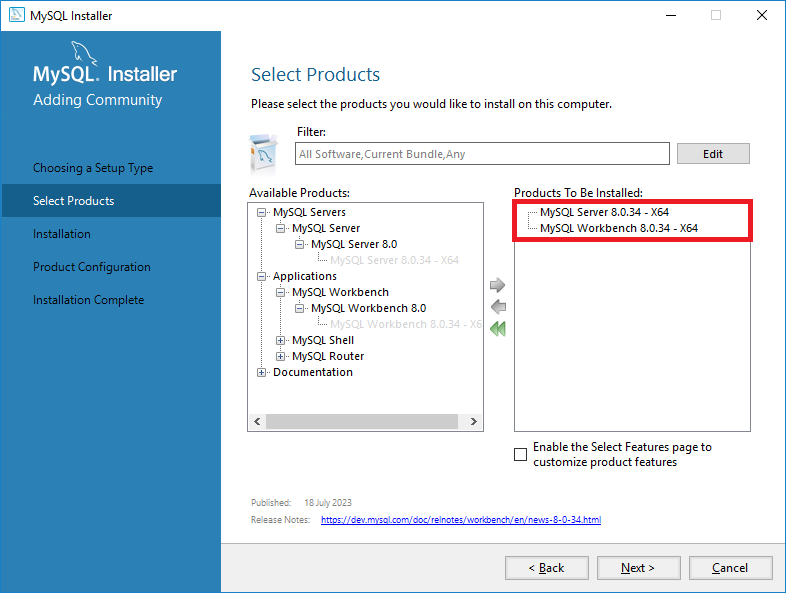The height and width of the screenshot is (593, 786).
Task: Click the green remove-all double arrow icon
Action: pos(498,329)
